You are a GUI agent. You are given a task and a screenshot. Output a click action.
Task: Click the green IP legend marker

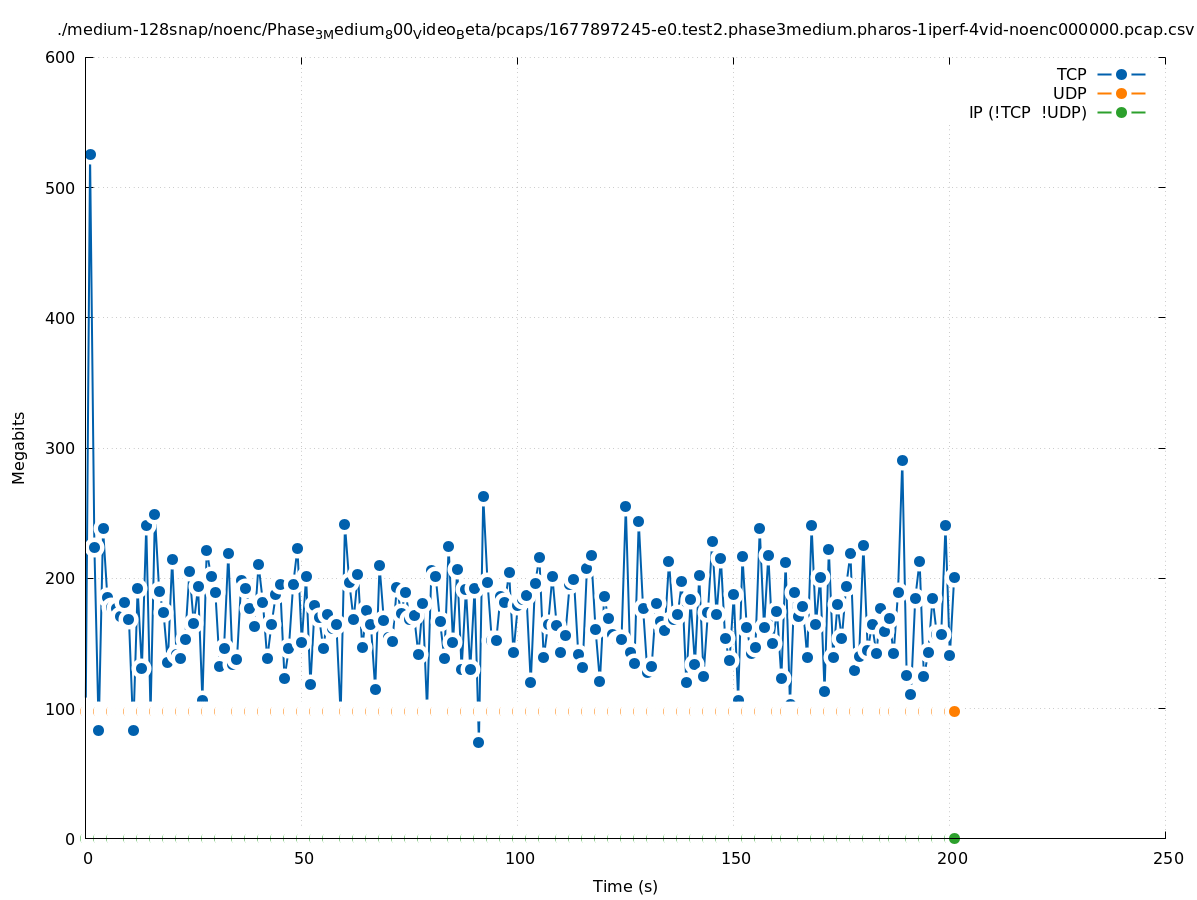point(1121,112)
